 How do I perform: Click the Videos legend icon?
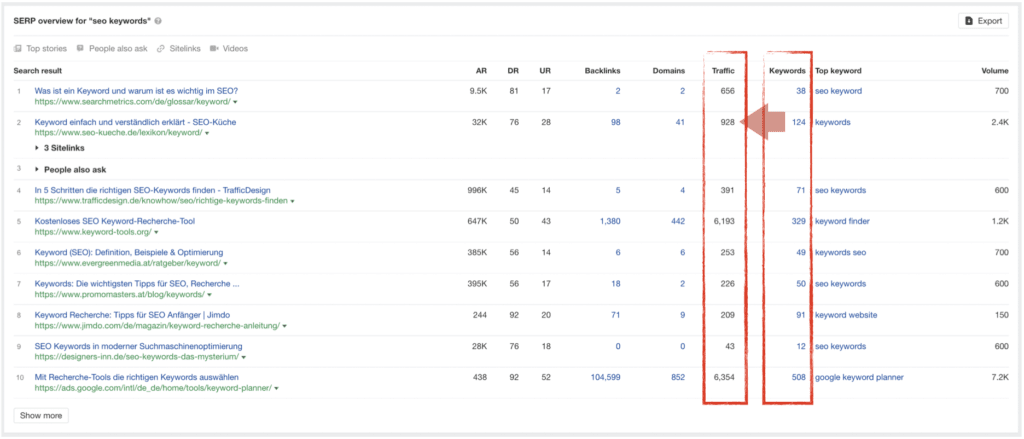tap(215, 48)
